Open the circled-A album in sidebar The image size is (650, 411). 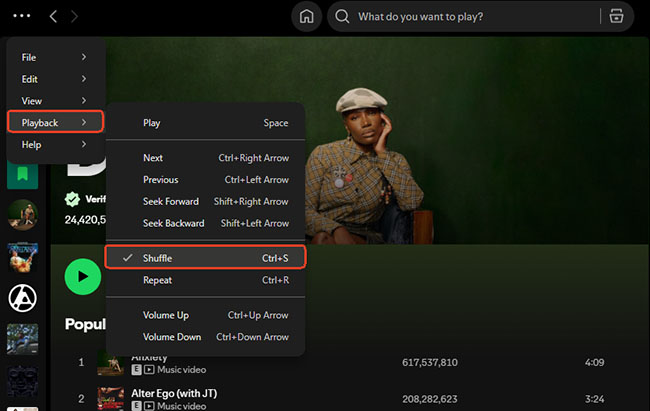click(x=22, y=298)
